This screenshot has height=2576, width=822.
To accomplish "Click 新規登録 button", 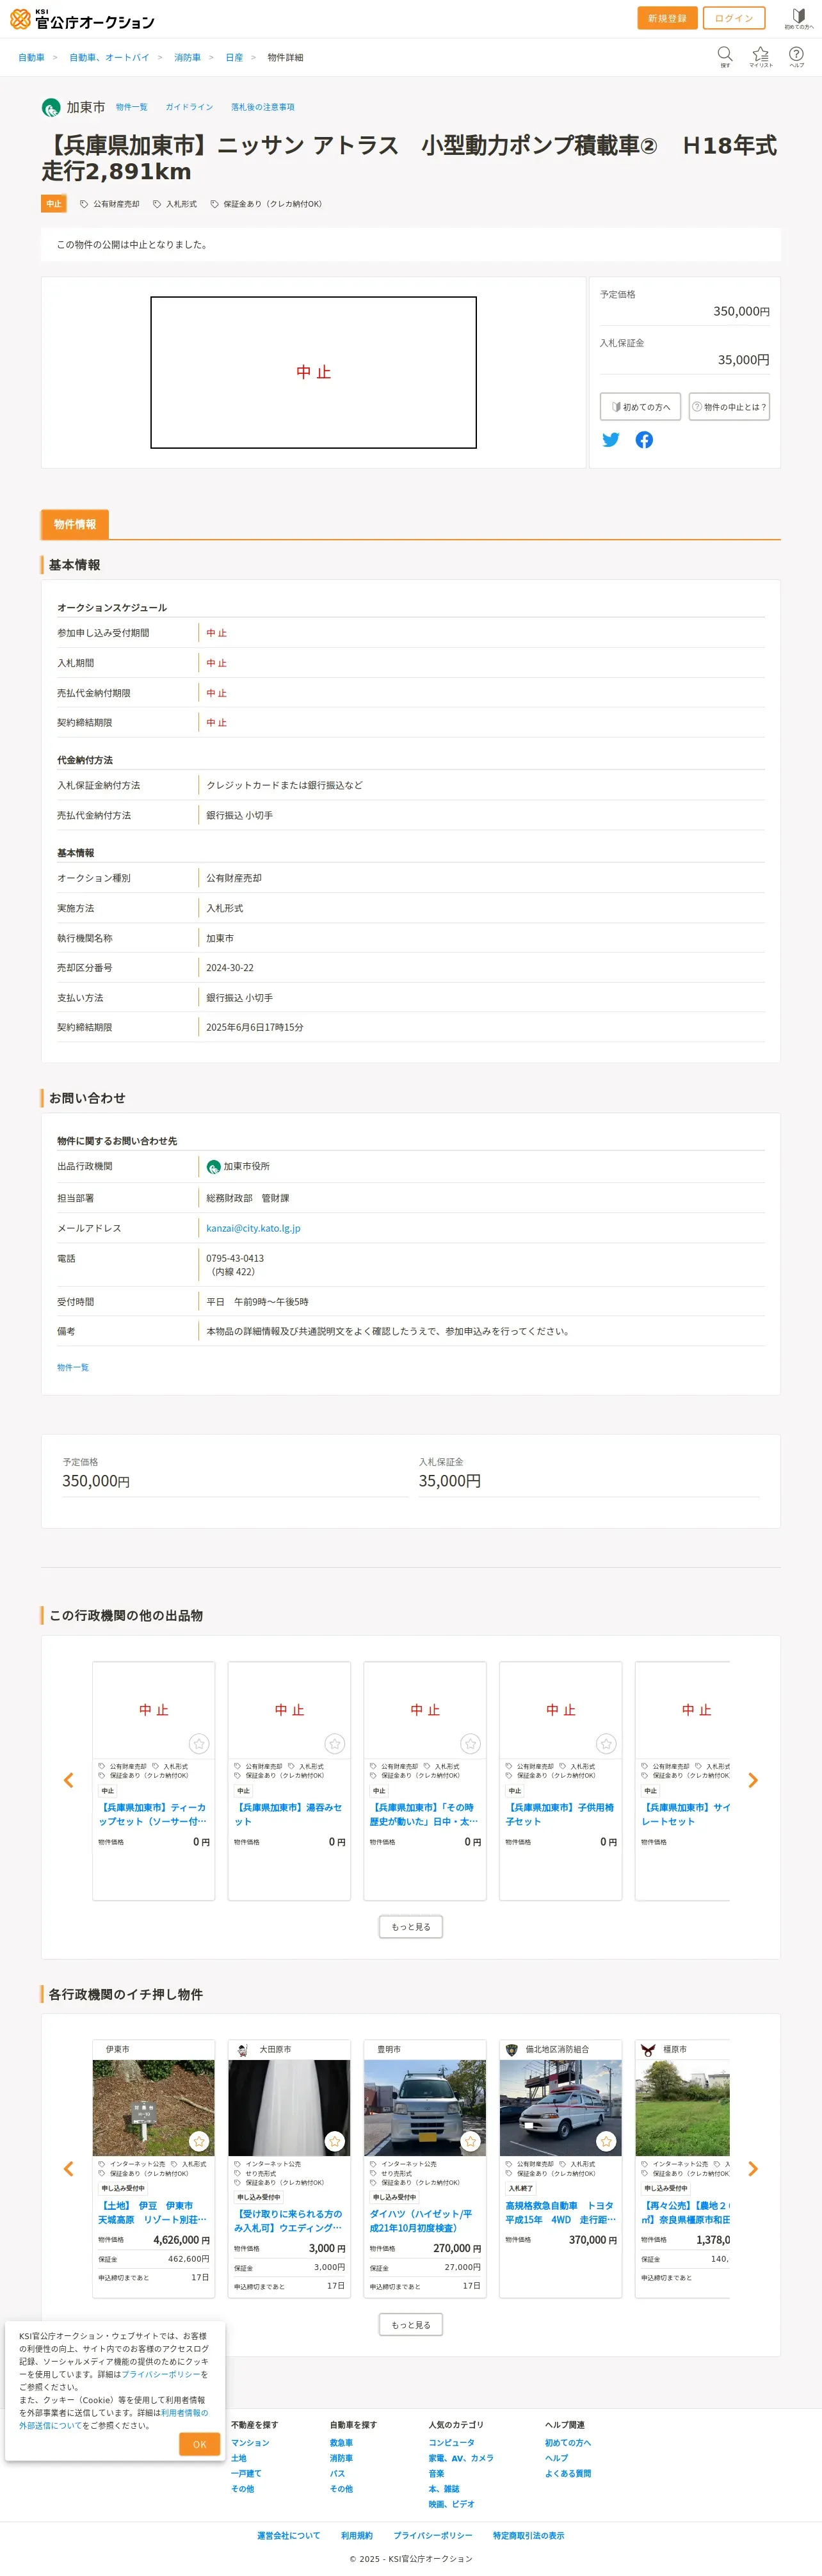I will click(667, 18).
